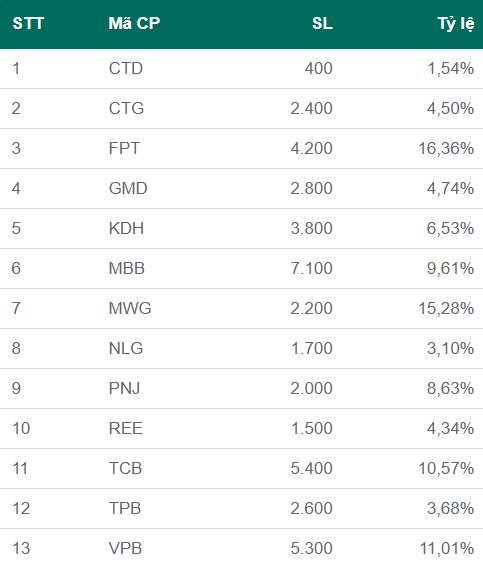Screen dimensions: 483x567
Task: Click the TCB stock code
Action: coord(125,468)
